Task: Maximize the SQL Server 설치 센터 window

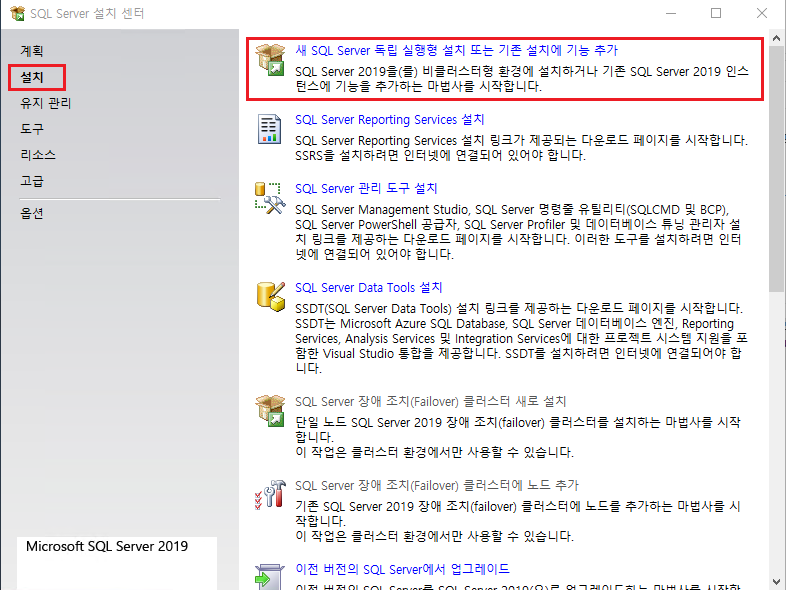Action: click(716, 14)
